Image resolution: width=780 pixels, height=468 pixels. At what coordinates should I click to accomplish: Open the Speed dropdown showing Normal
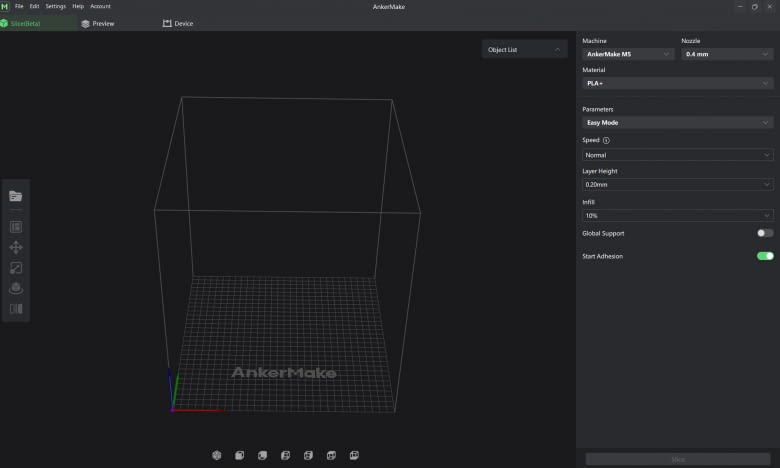point(678,155)
